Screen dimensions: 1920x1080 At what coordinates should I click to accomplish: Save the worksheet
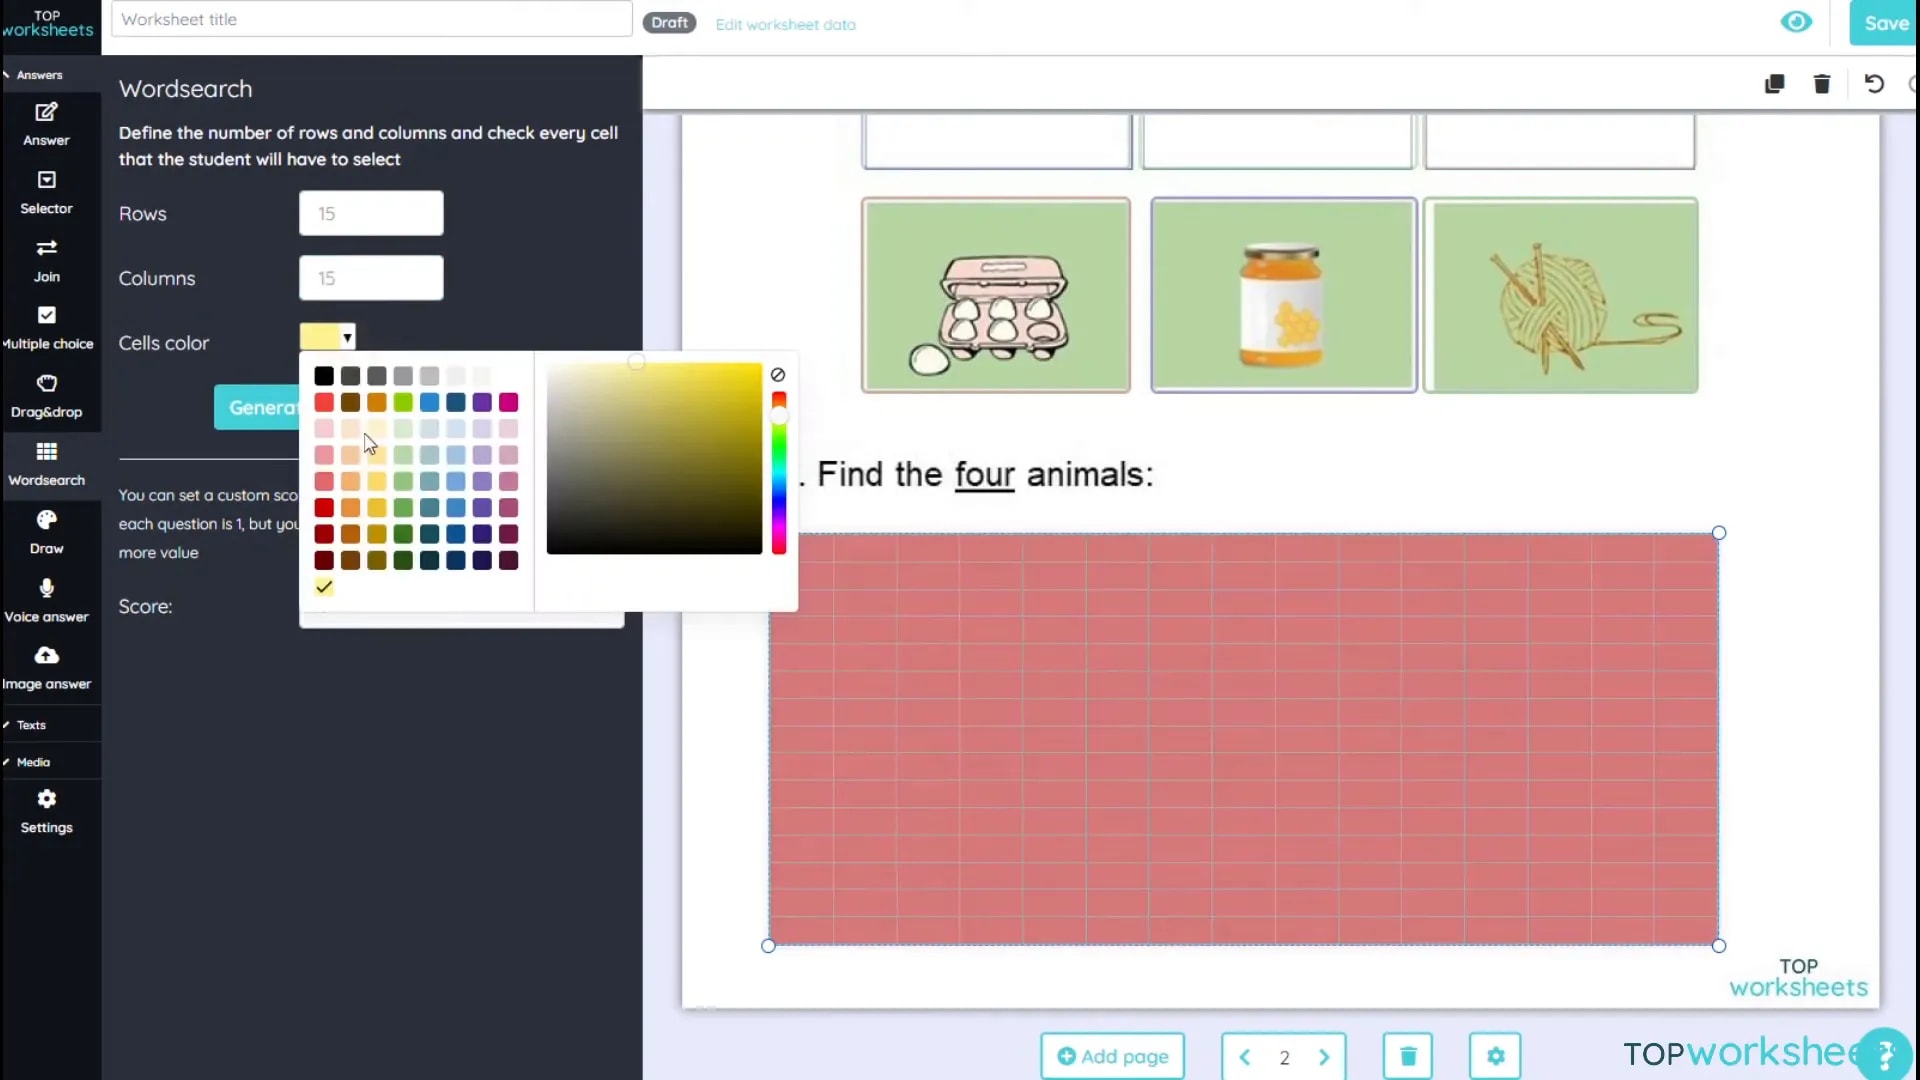[1888, 22]
